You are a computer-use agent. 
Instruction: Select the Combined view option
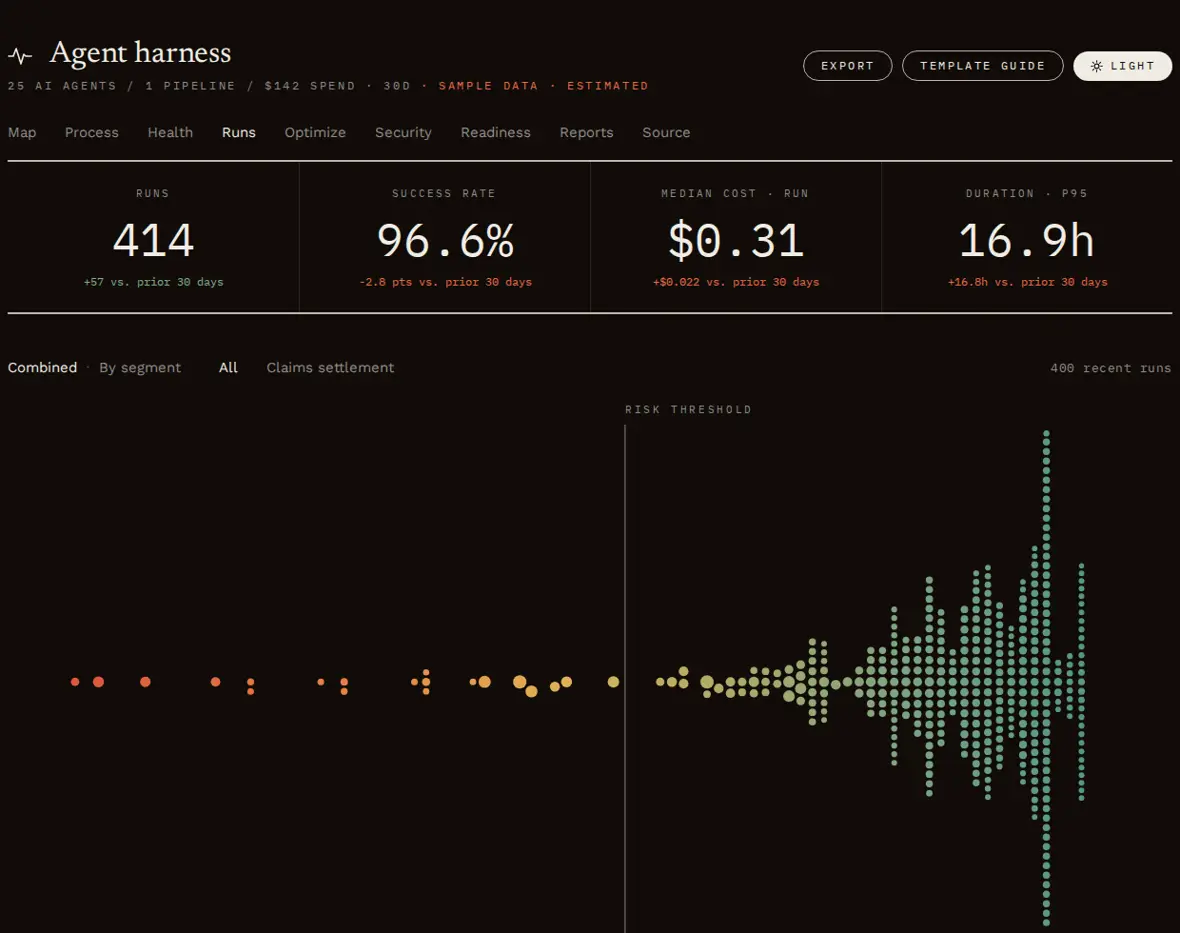tap(42, 367)
